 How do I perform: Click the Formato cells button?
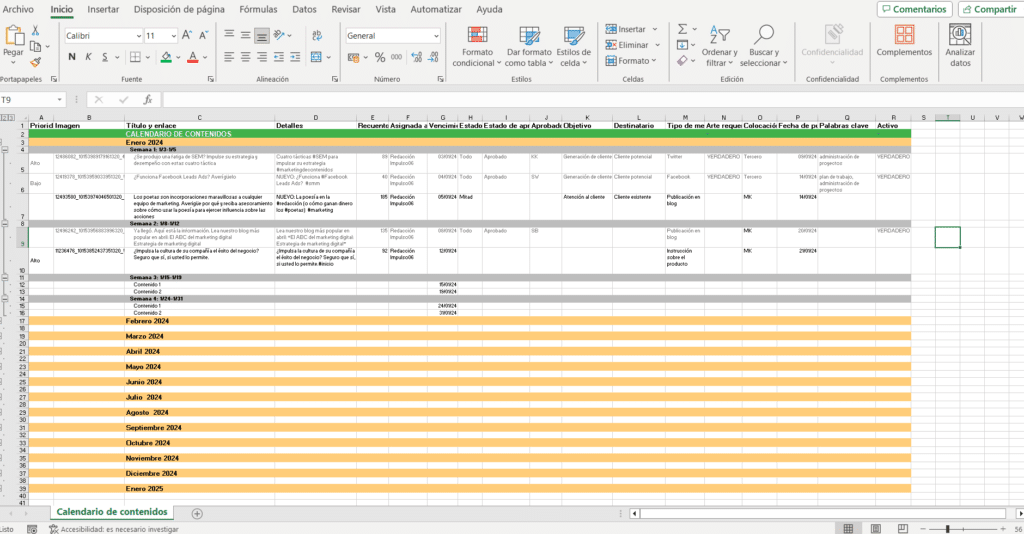pyautogui.click(x=632, y=61)
